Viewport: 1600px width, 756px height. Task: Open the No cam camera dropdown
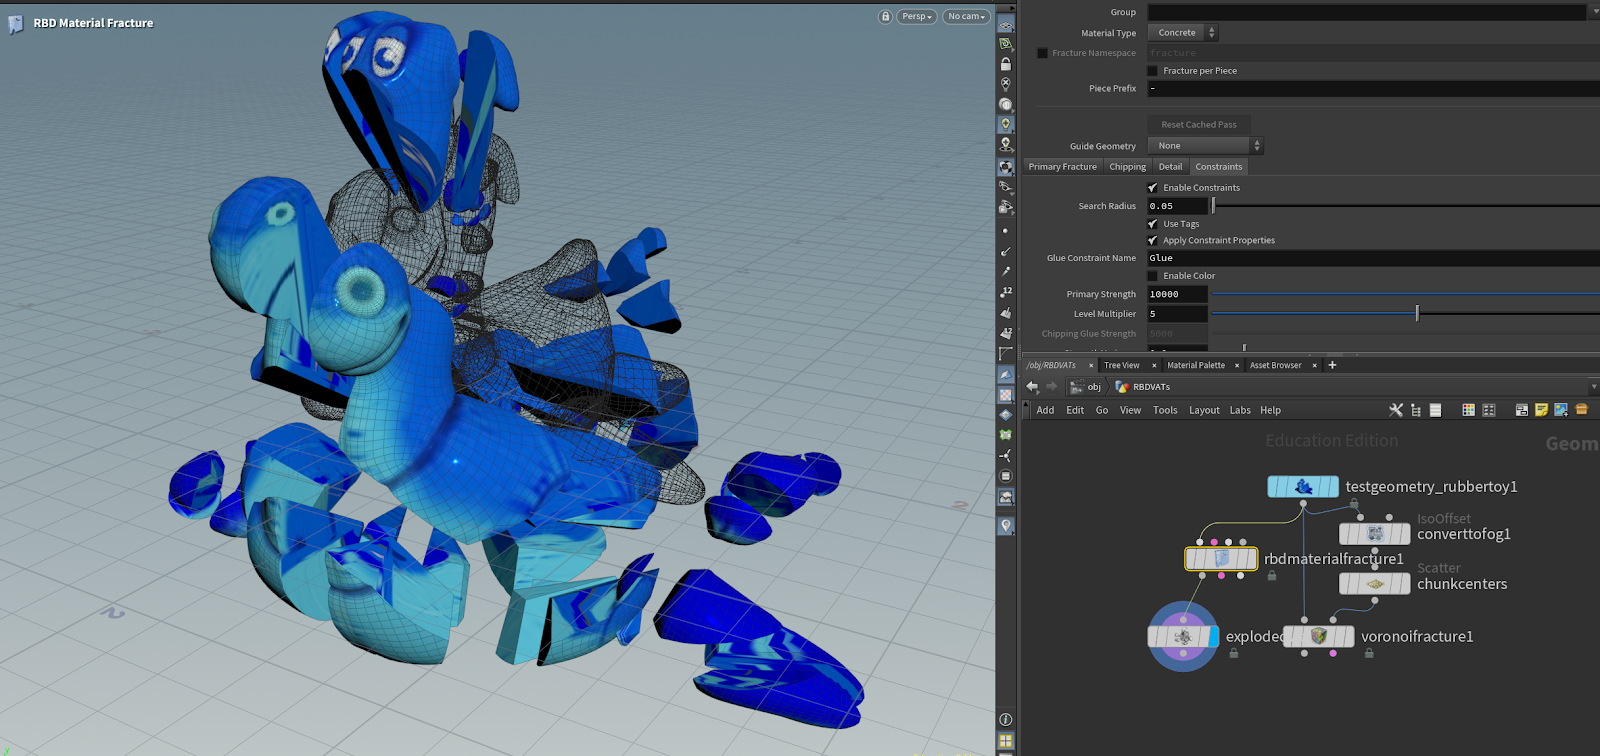[967, 16]
